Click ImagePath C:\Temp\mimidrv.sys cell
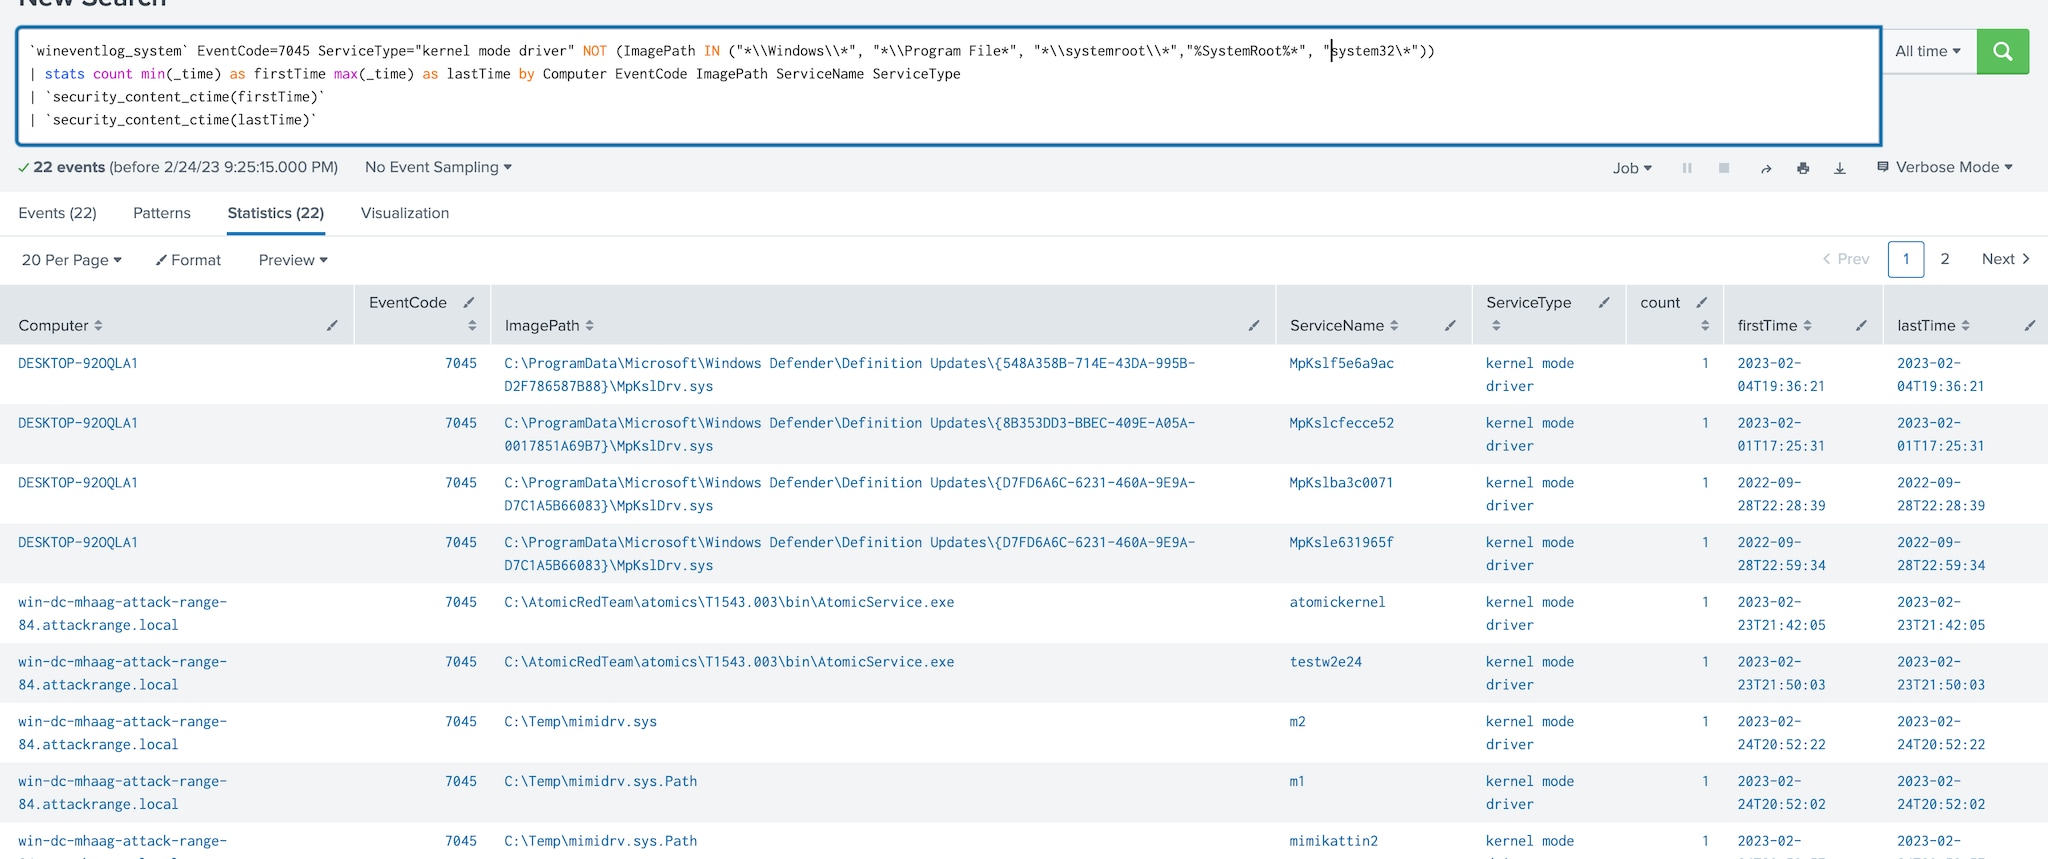The width and height of the screenshot is (2048, 859). click(x=581, y=722)
